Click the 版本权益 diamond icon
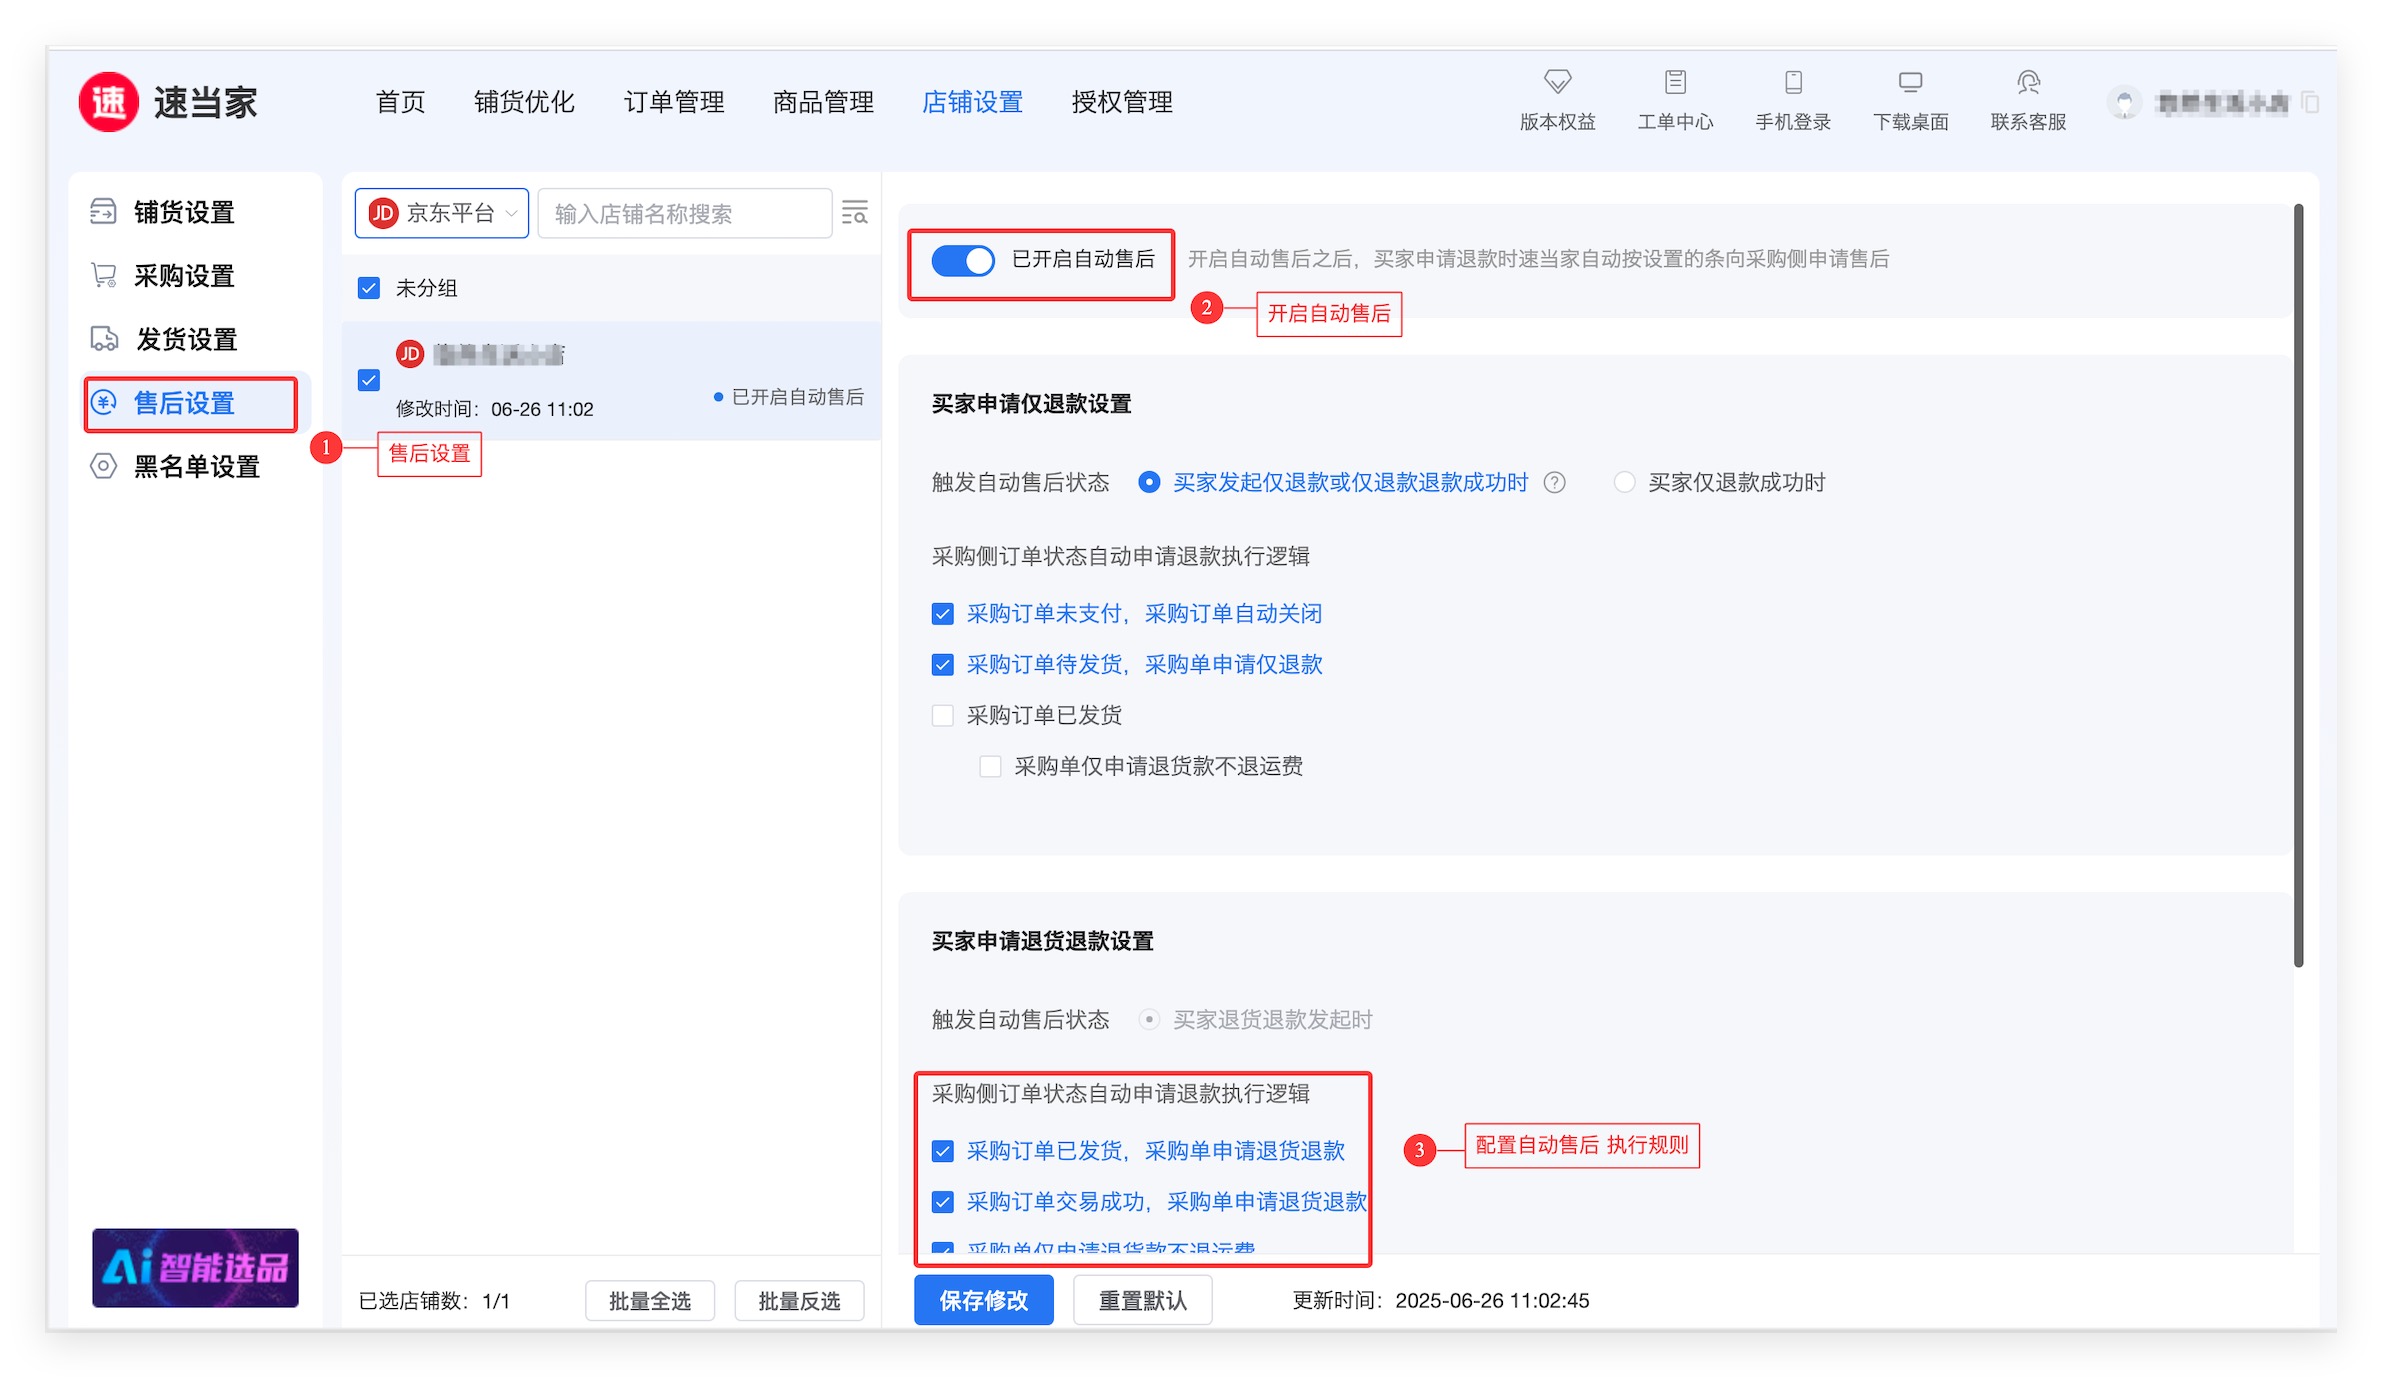The image size is (2382, 1378). (1557, 81)
